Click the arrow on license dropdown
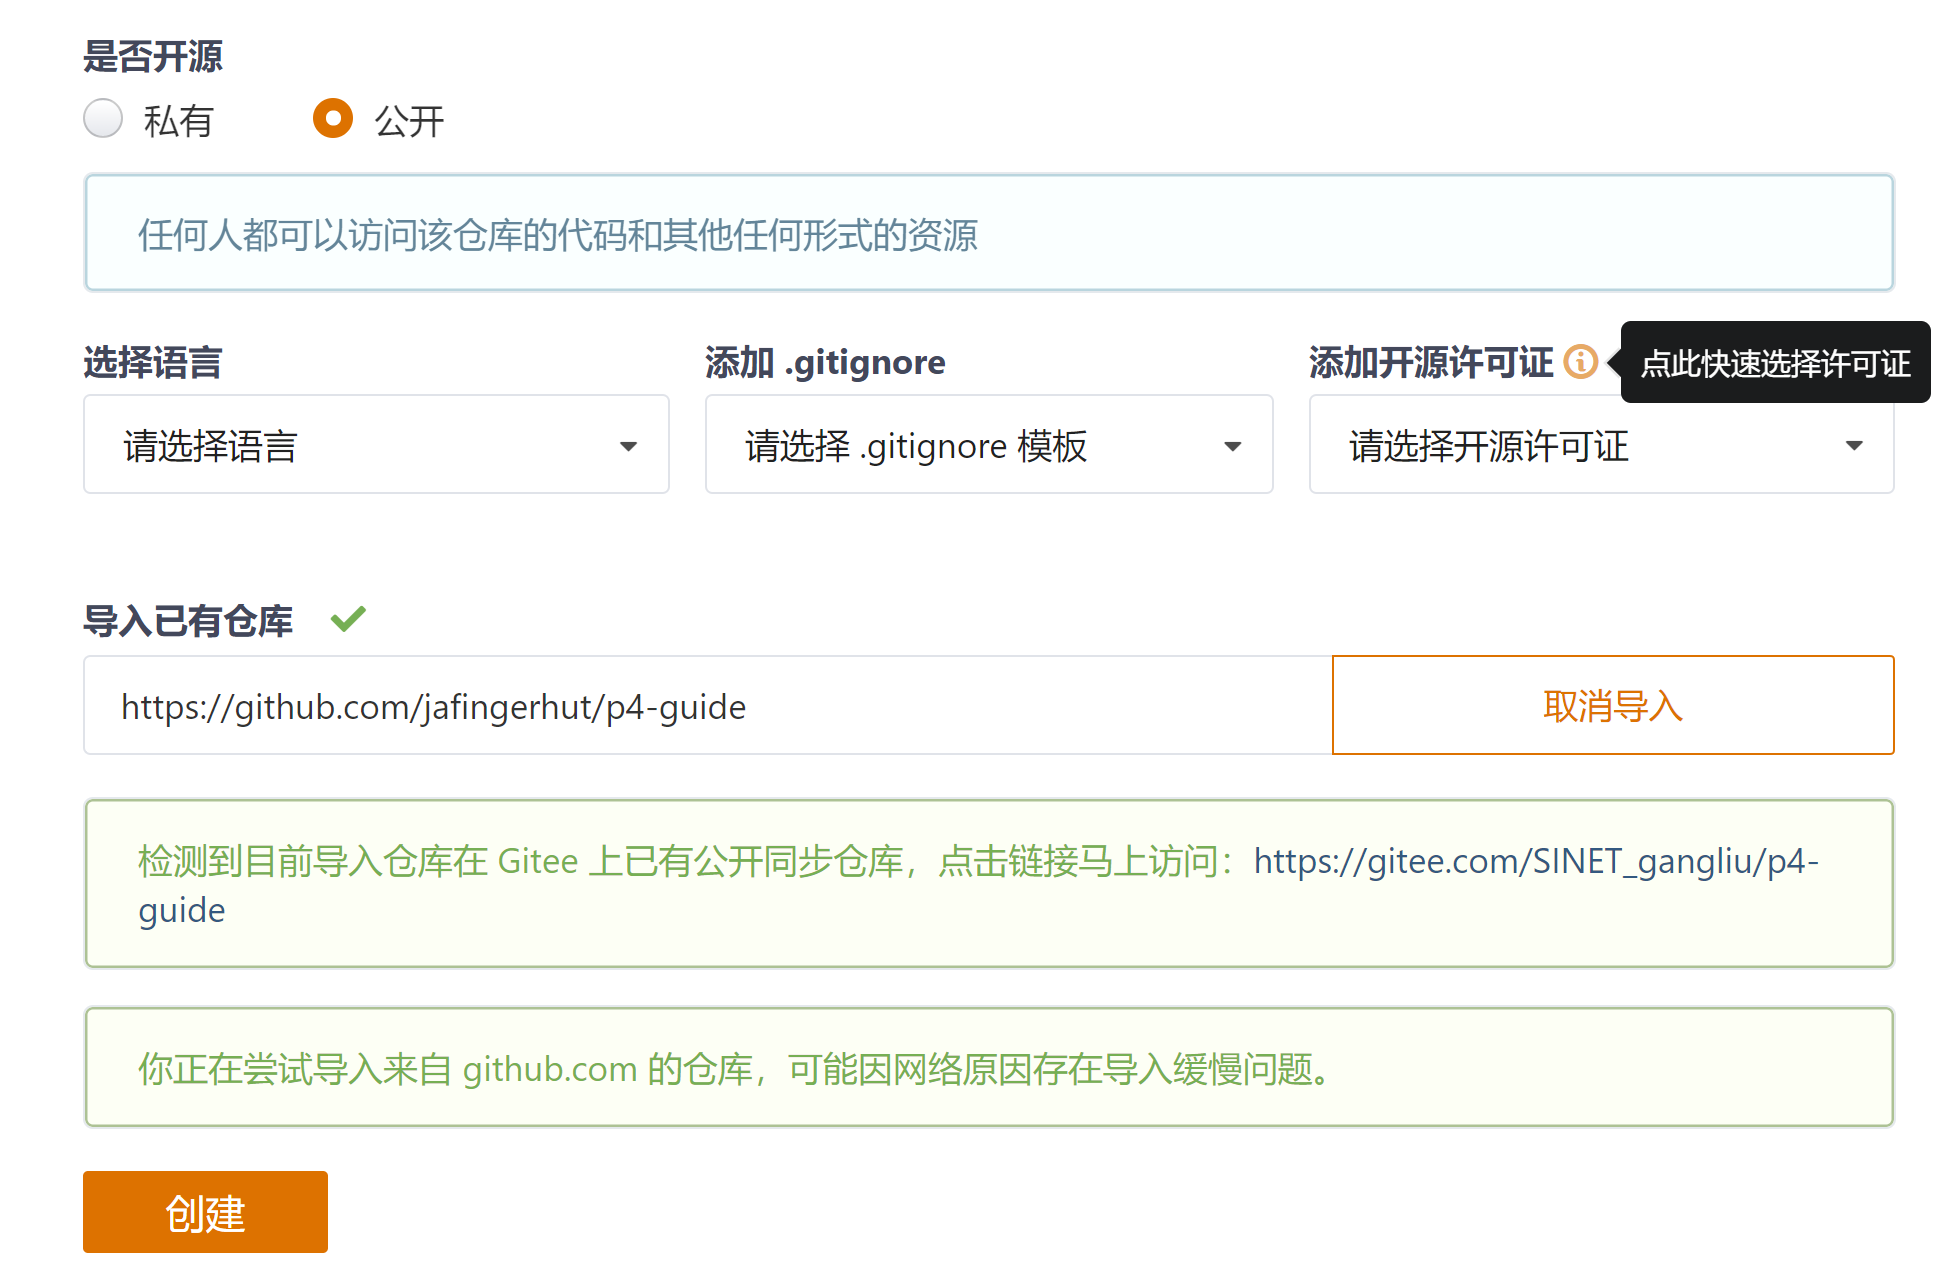 pyautogui.click(x=1854, y=446)
